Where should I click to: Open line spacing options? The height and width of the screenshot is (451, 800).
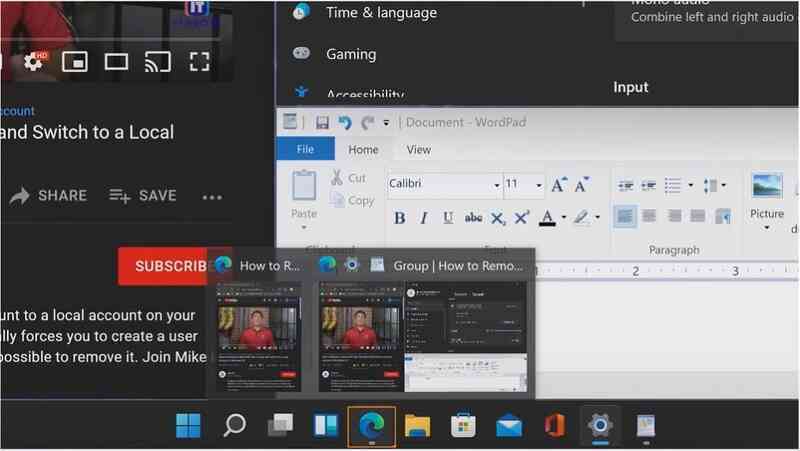(x=714, y=186)
